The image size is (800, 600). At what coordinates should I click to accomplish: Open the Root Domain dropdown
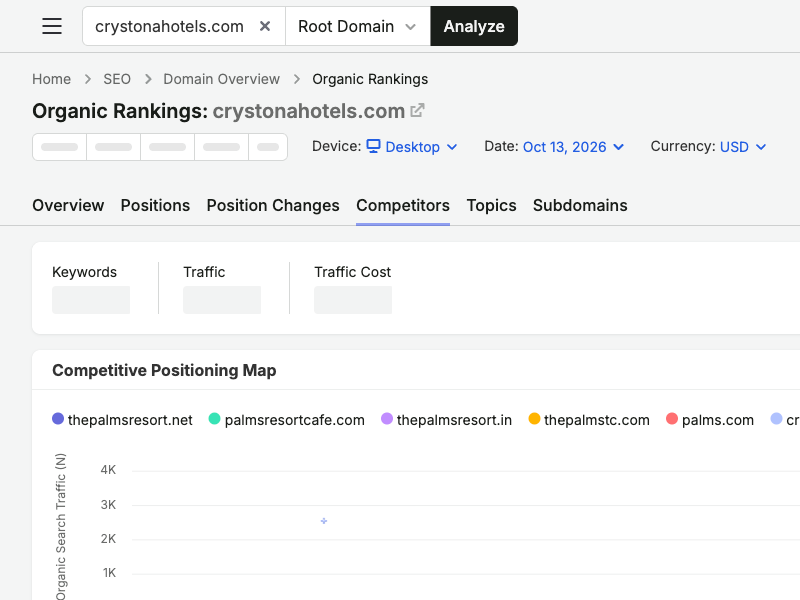click(358, 26)
